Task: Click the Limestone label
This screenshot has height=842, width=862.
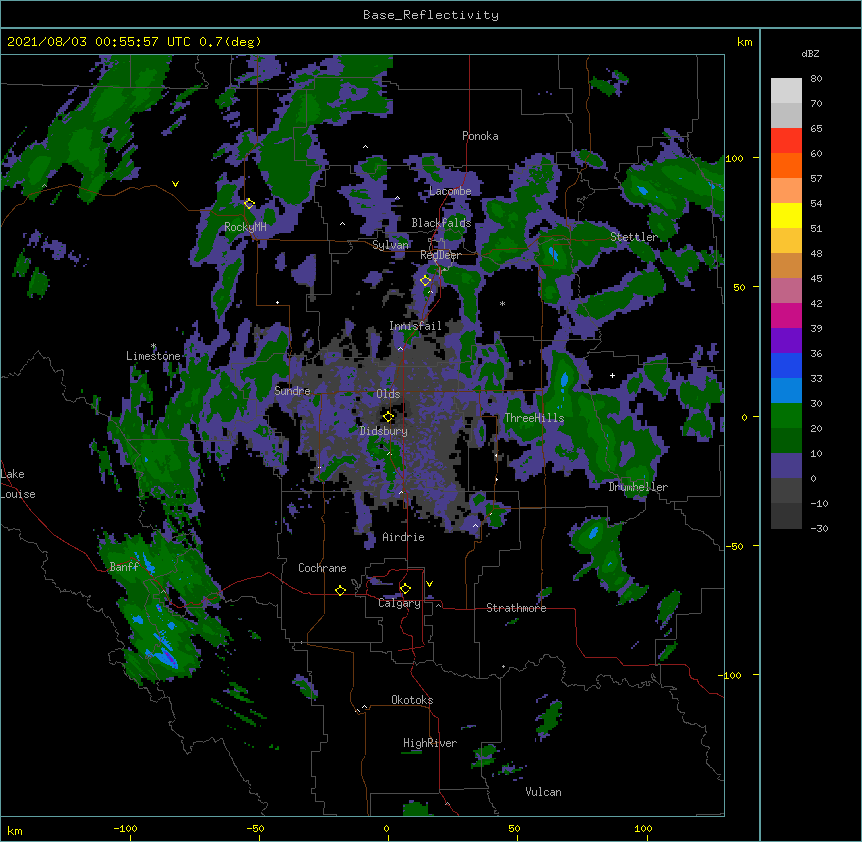Action: [x=153, y=356]
